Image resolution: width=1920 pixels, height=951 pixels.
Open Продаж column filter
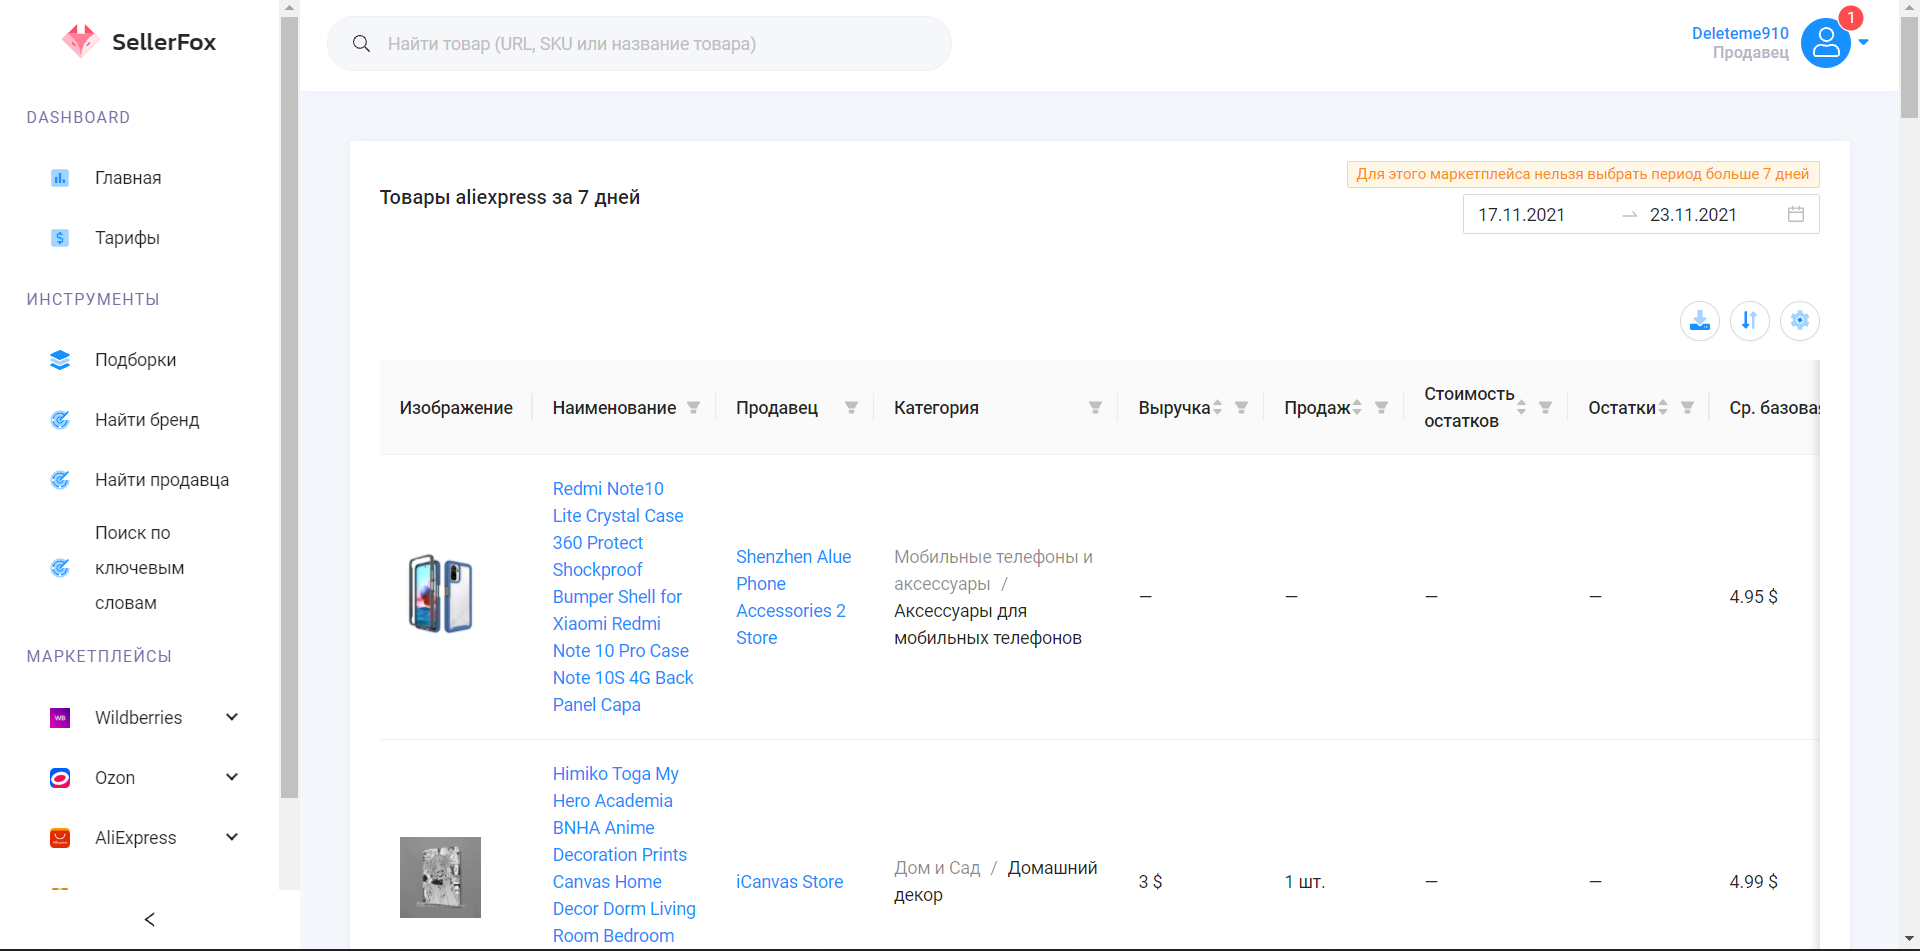pyautogui.click(x=1381, y=408)
